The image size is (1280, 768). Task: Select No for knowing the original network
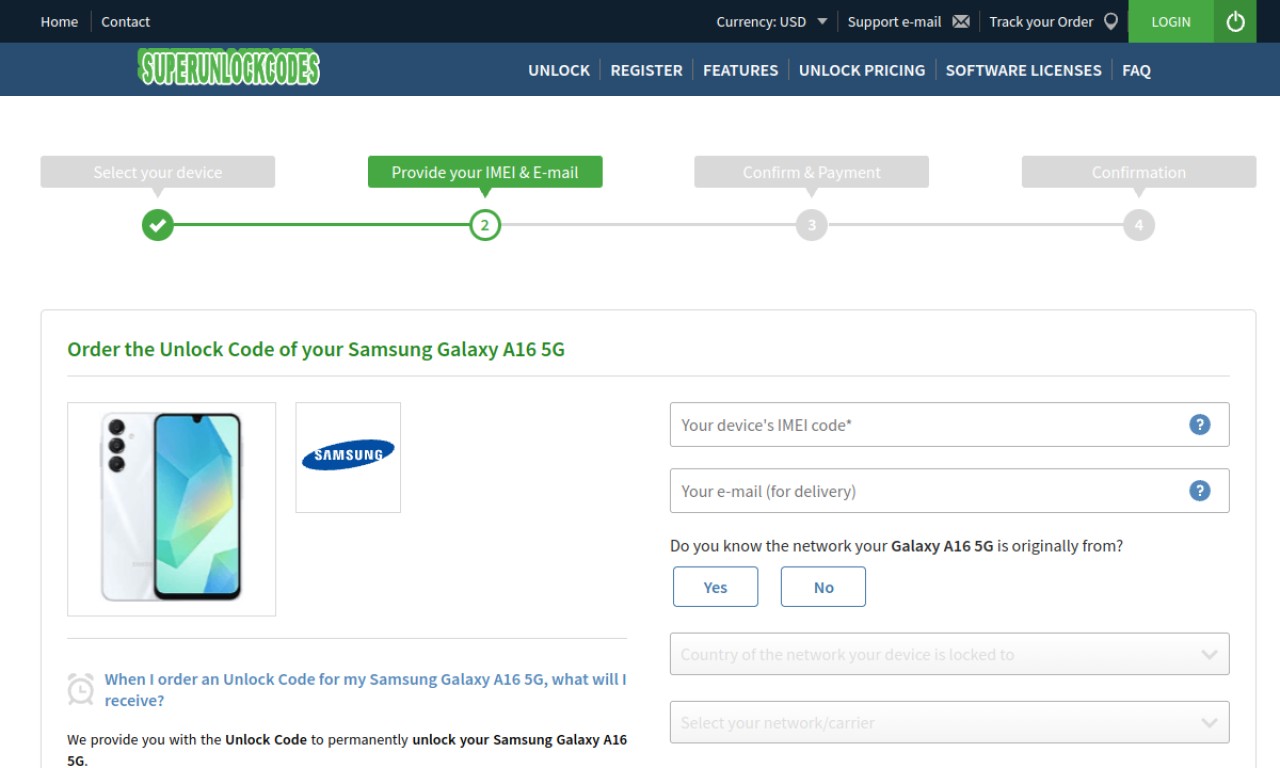pyautogui.click(x=823, y=587)
